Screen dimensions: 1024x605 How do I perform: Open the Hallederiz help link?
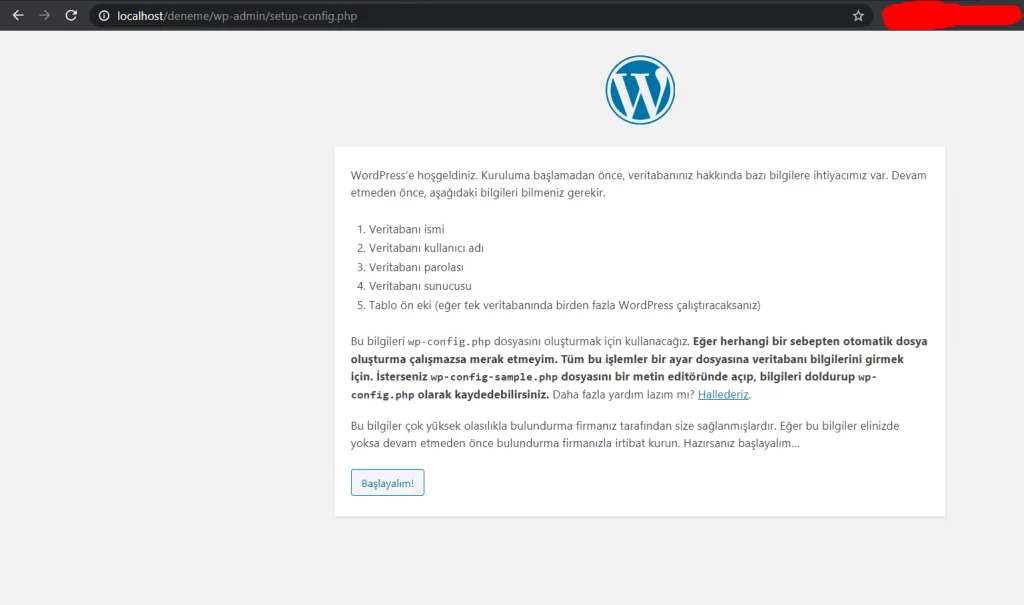(x=723, y=395)
